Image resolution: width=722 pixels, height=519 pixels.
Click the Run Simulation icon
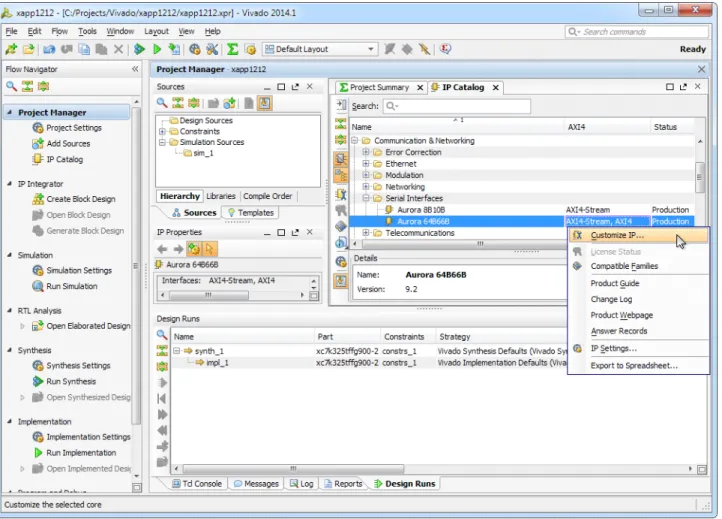pos(38,286)
